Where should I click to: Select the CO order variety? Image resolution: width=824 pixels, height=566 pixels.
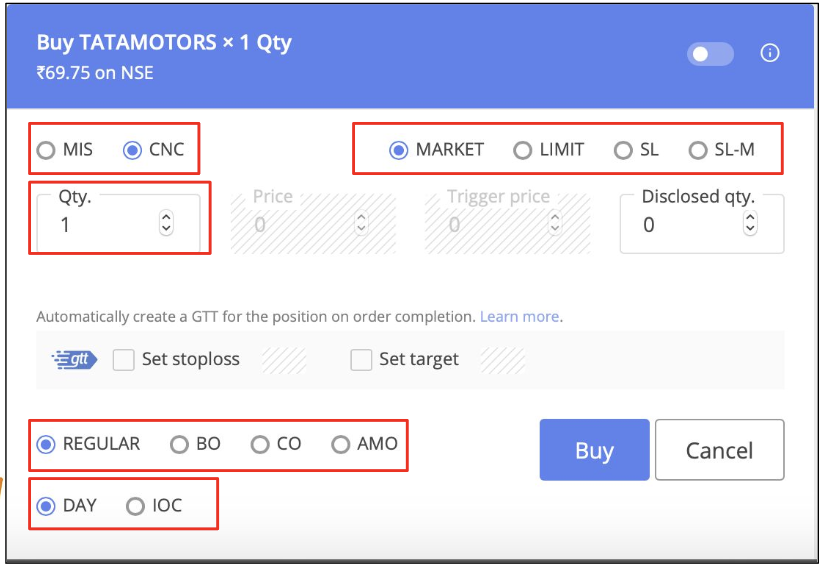(x=260, y=445)
